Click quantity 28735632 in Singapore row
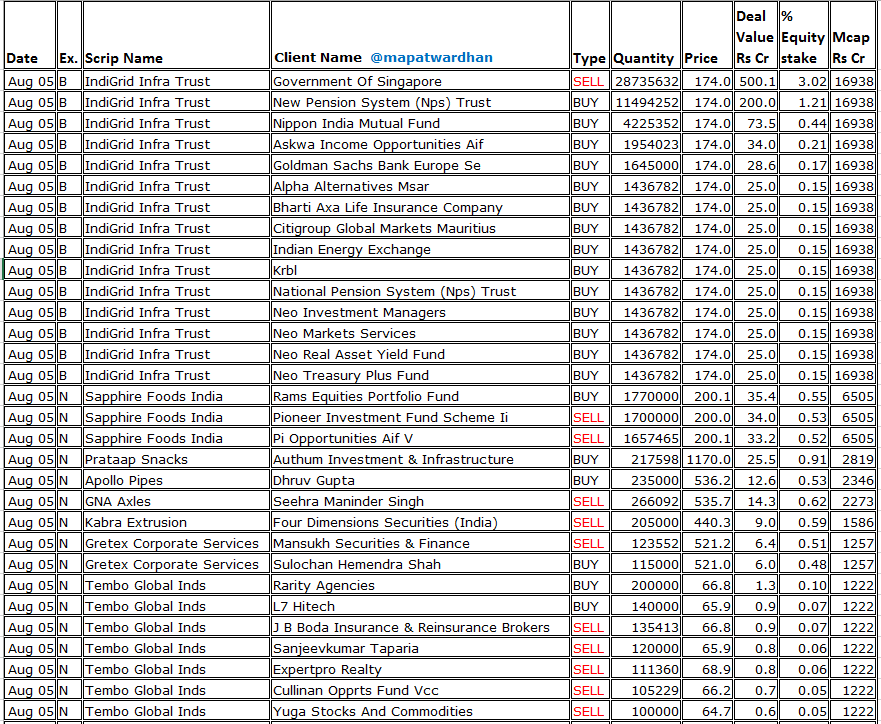 click(x=646, y=81)
